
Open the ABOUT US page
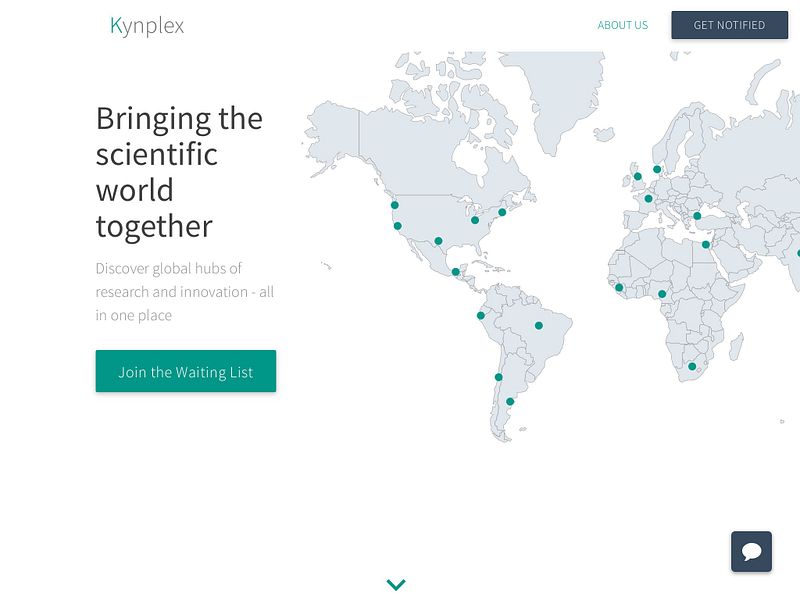622,25
